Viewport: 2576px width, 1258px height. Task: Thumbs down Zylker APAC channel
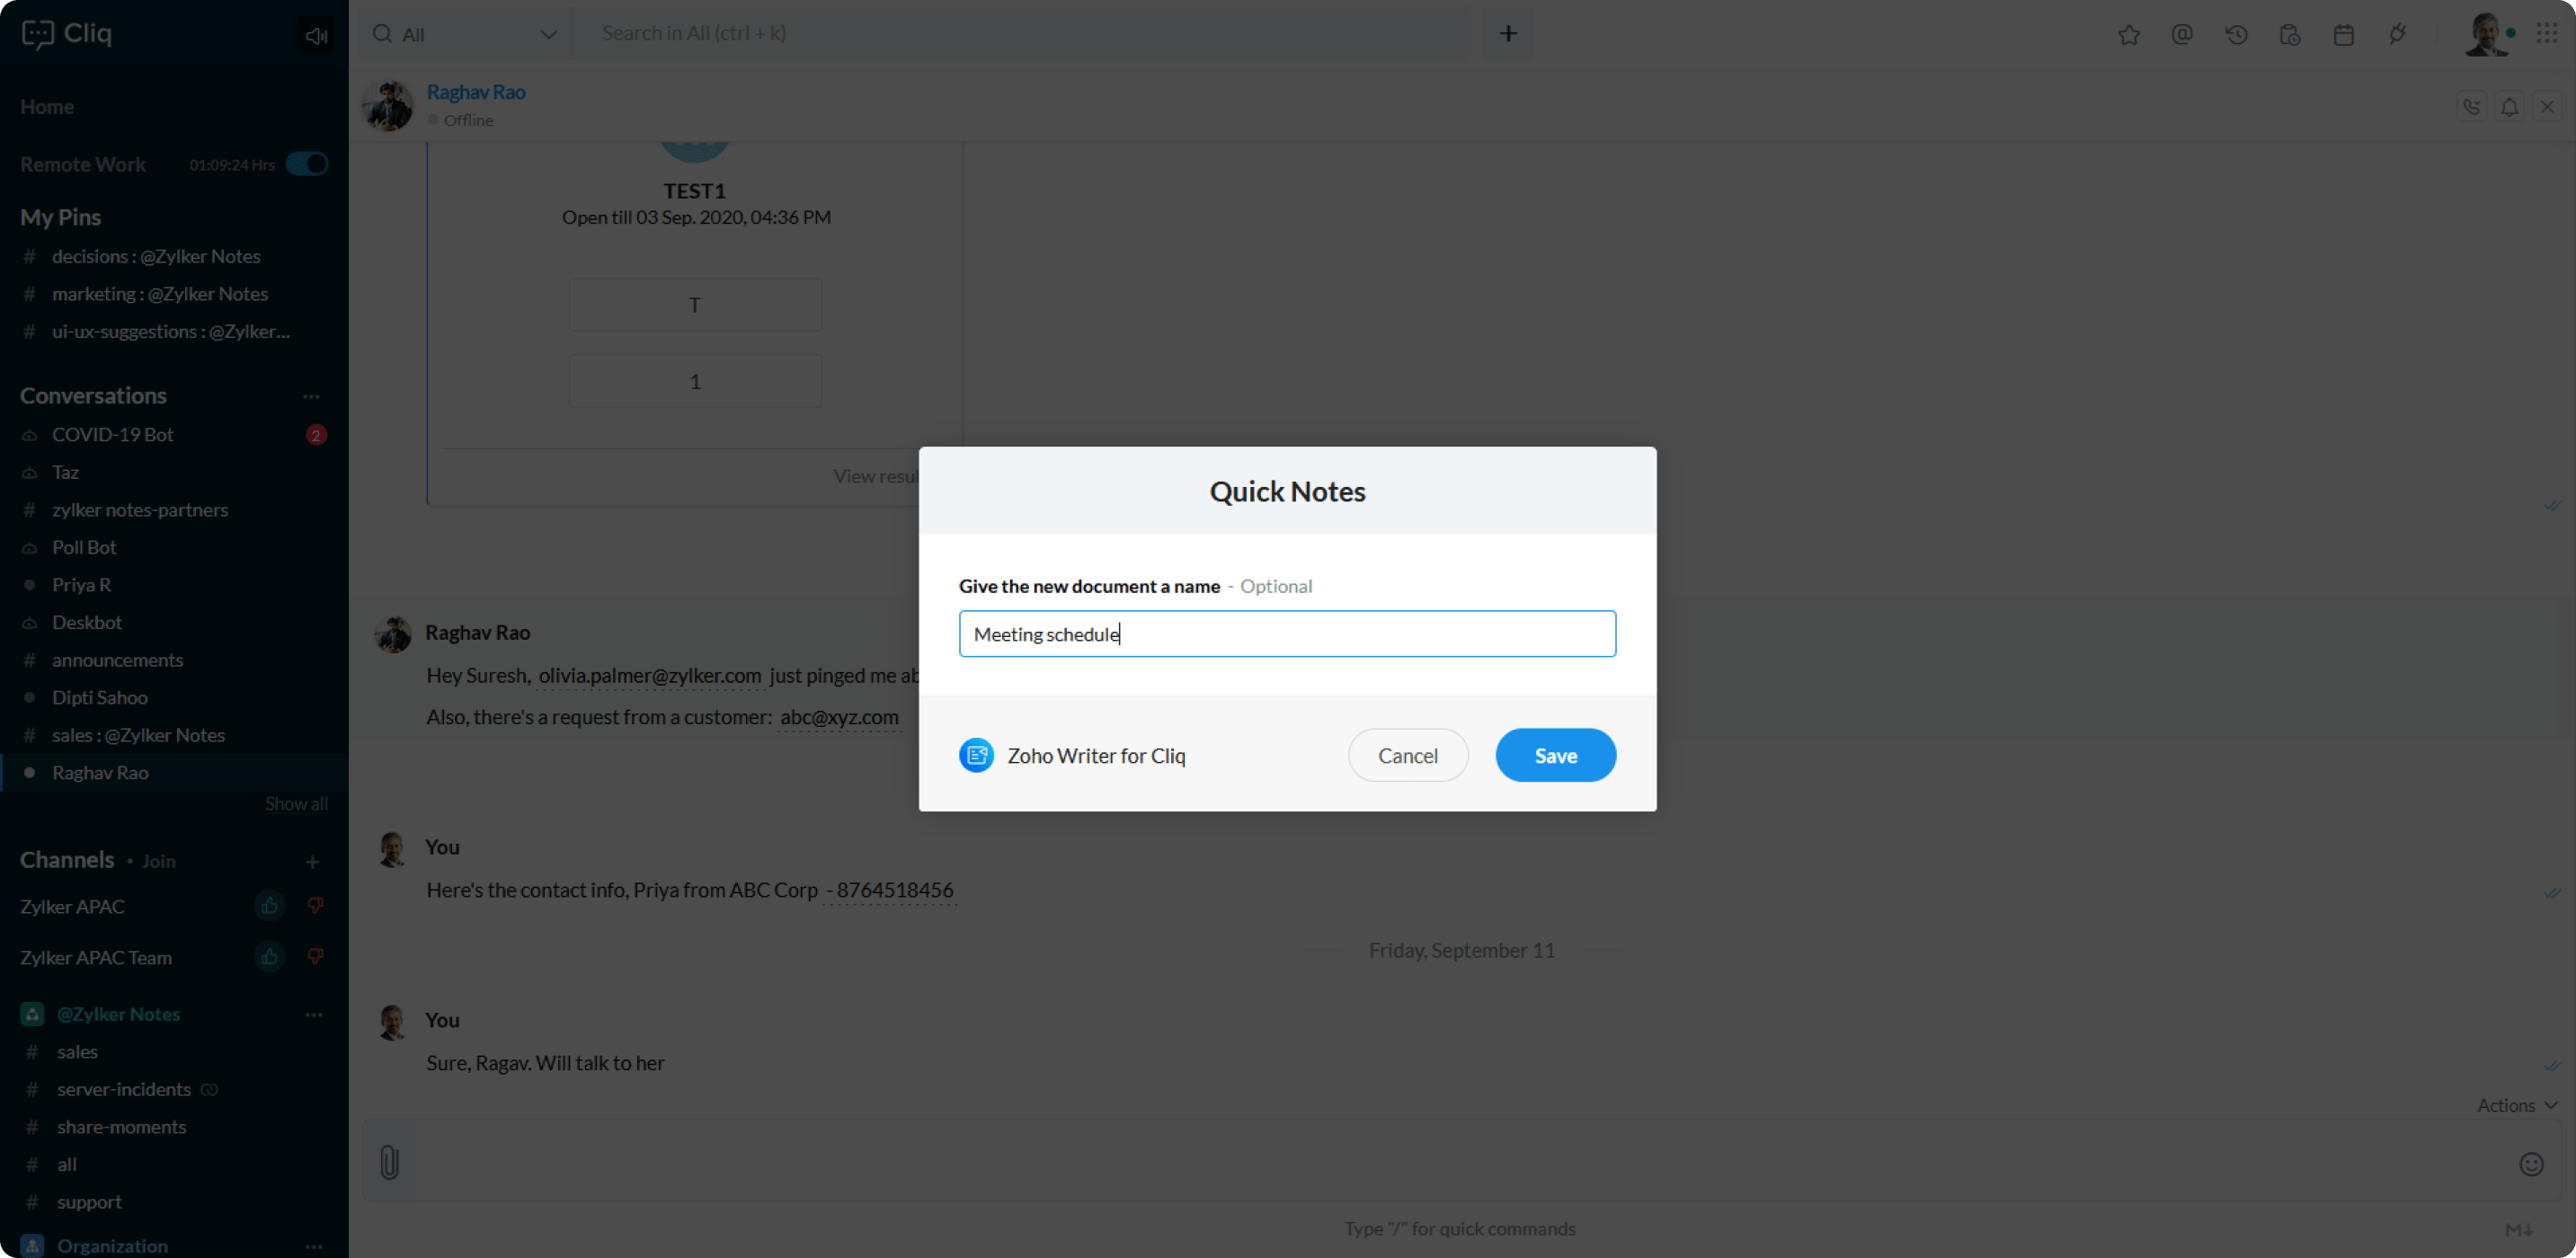[315, 906]
